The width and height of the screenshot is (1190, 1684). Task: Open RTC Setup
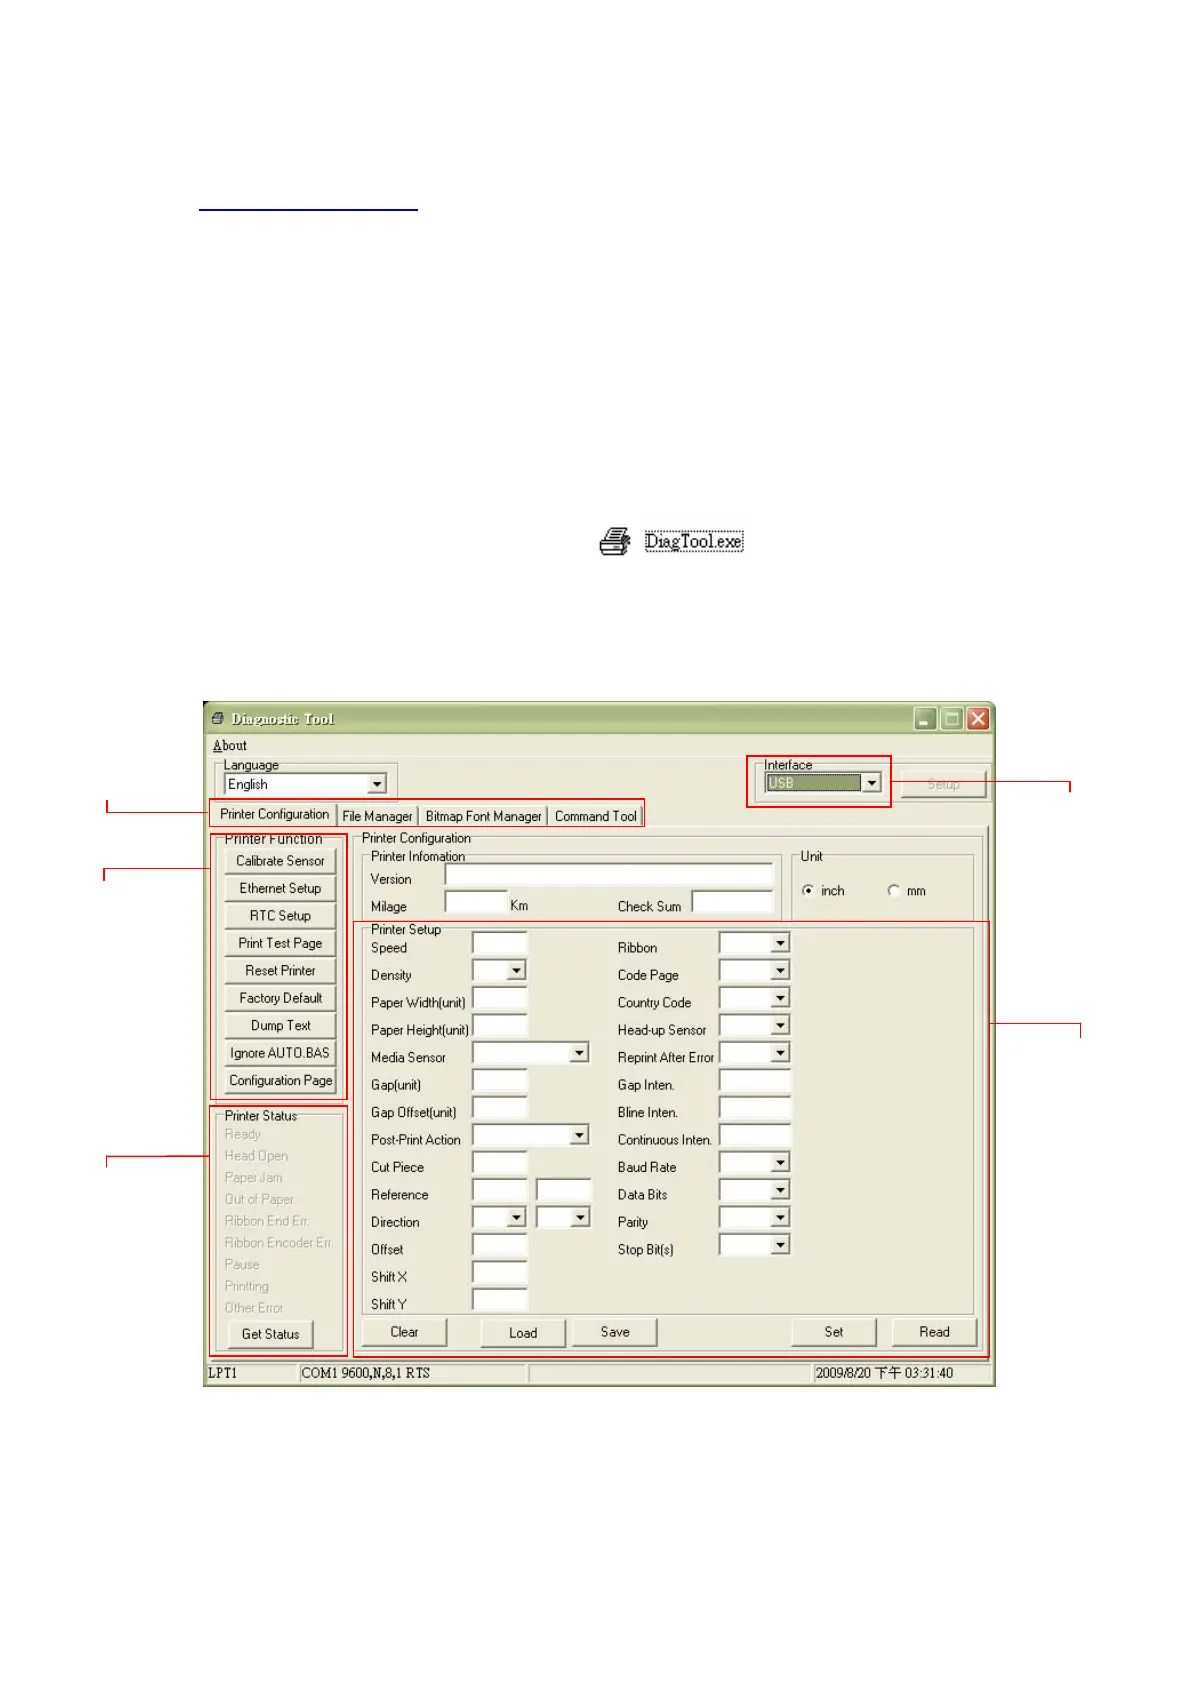click(280, 915)
